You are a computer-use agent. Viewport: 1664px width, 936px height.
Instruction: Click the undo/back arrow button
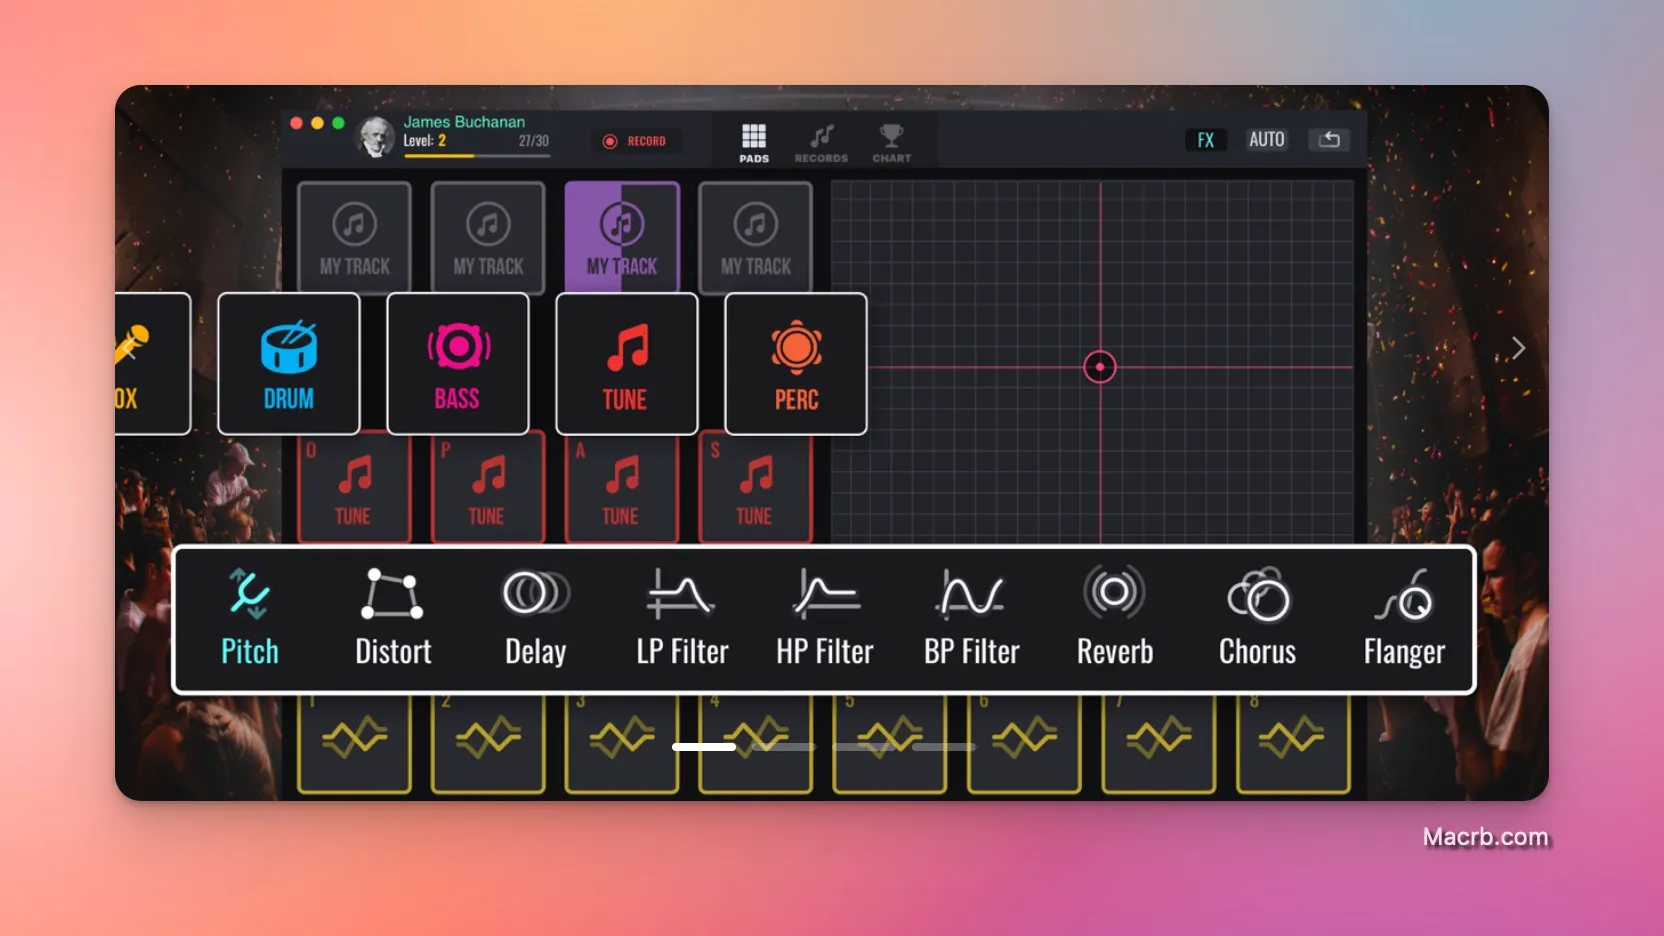pos(1329,140)
